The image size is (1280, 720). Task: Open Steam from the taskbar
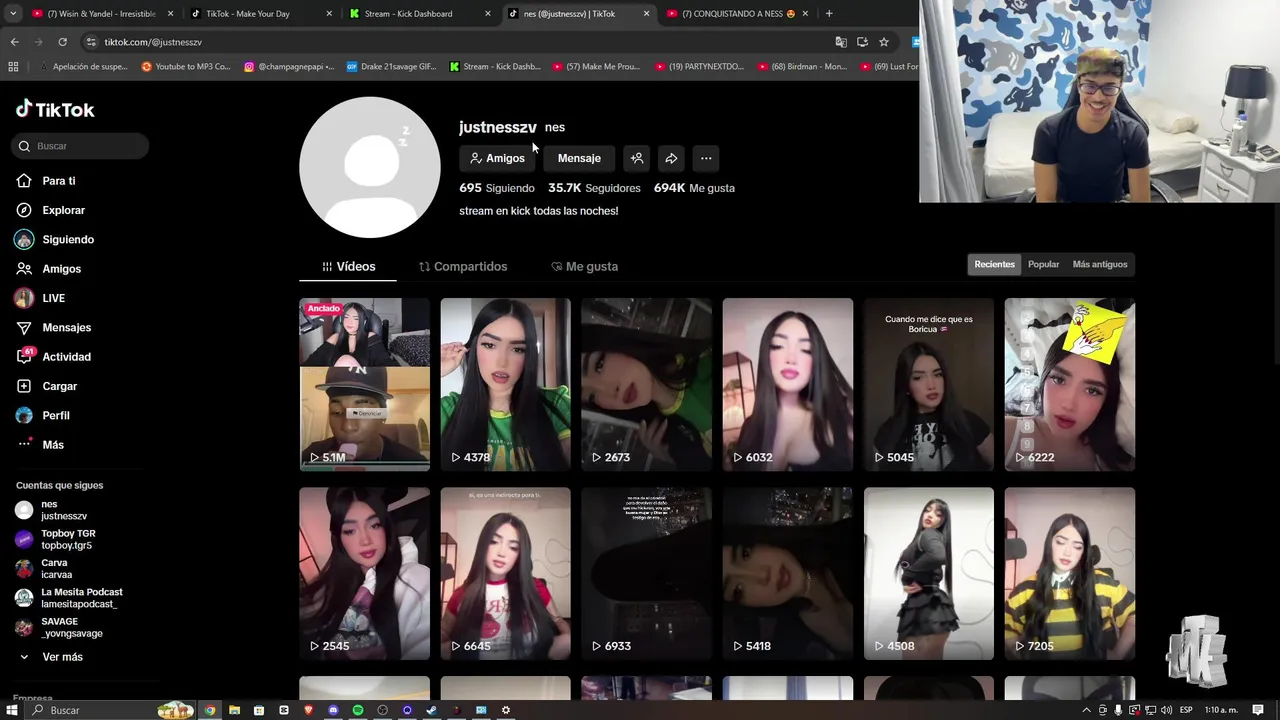coord(432,710)
